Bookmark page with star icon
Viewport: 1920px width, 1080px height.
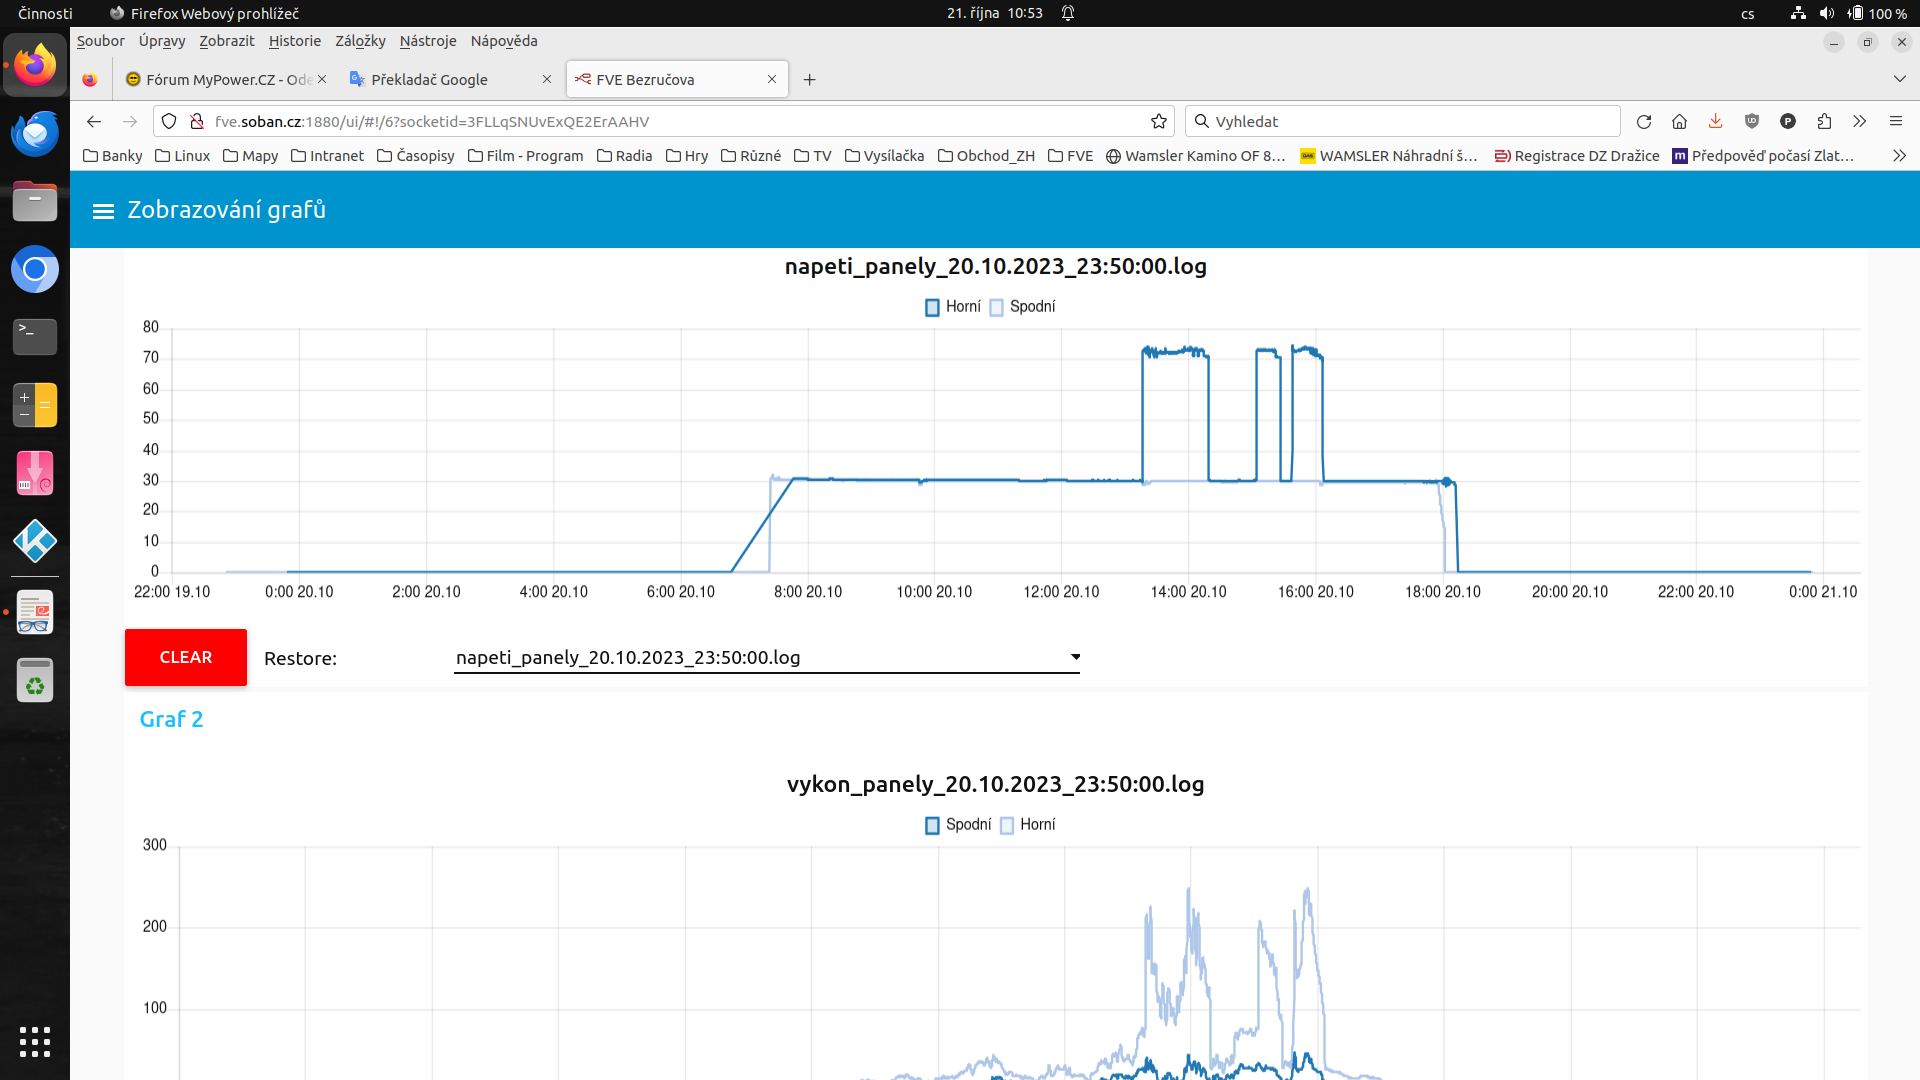(1158, 121)
